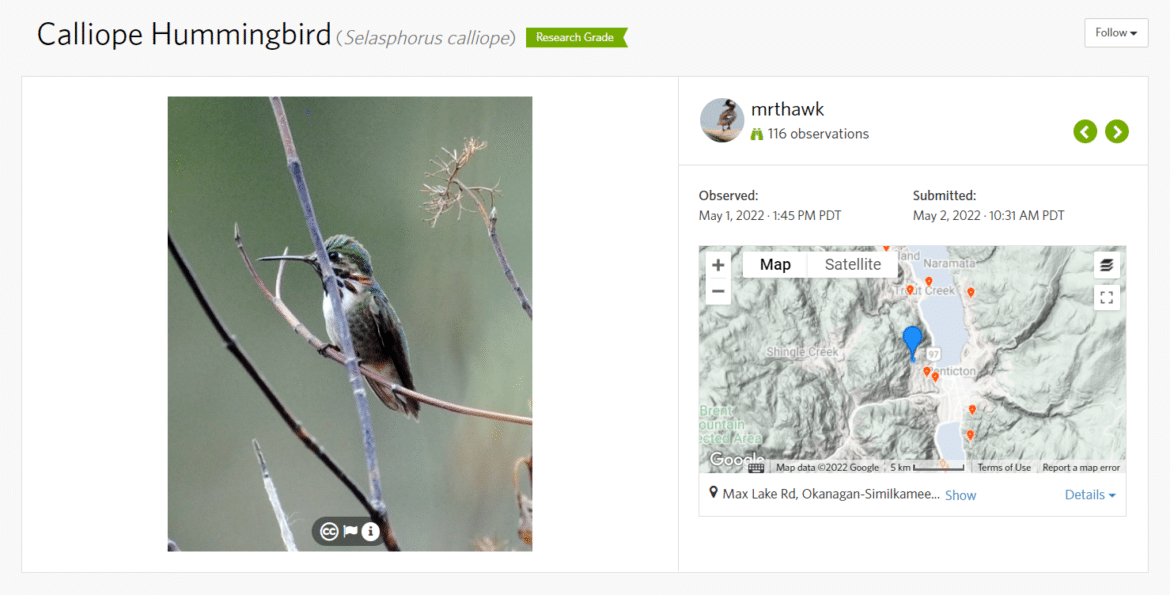Click the blue observation map pin
The image size is (1170, 595).
click(912, 343)
